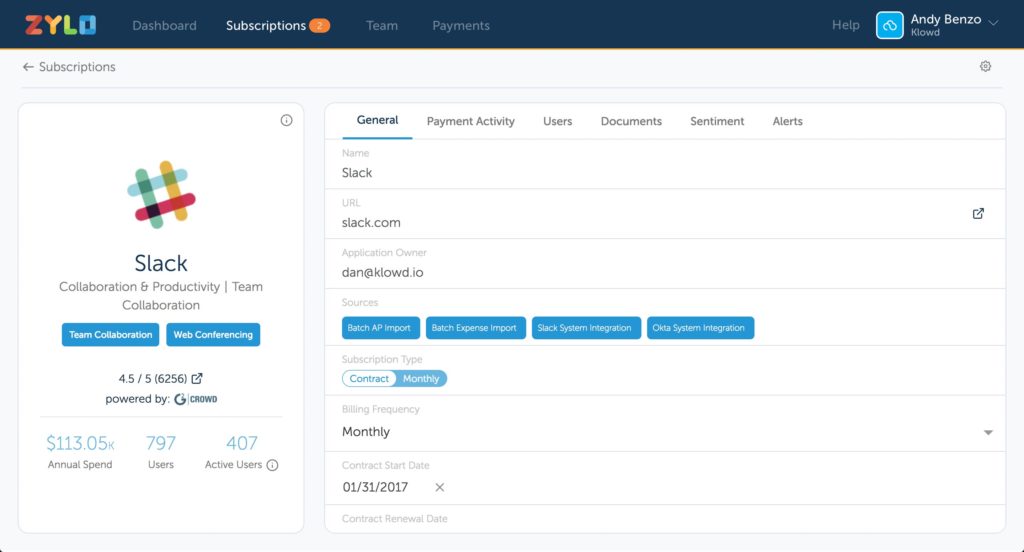Click the Slack logo image
Image resolution: width=1024 pixels, height=552 pixels.
tap(161, 194)
